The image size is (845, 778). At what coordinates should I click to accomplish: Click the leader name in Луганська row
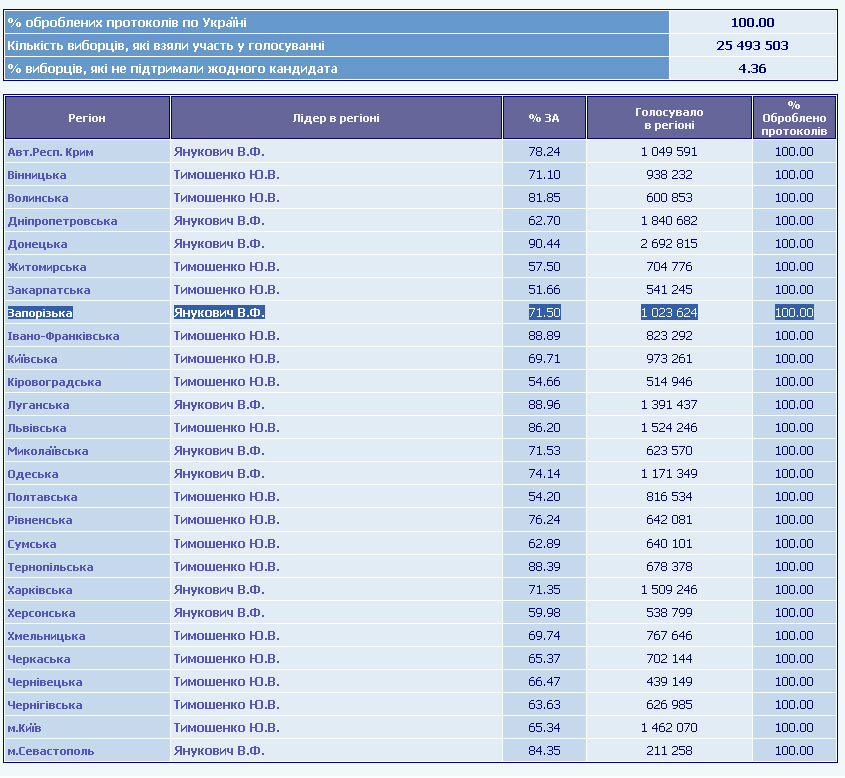click(219, 405)
